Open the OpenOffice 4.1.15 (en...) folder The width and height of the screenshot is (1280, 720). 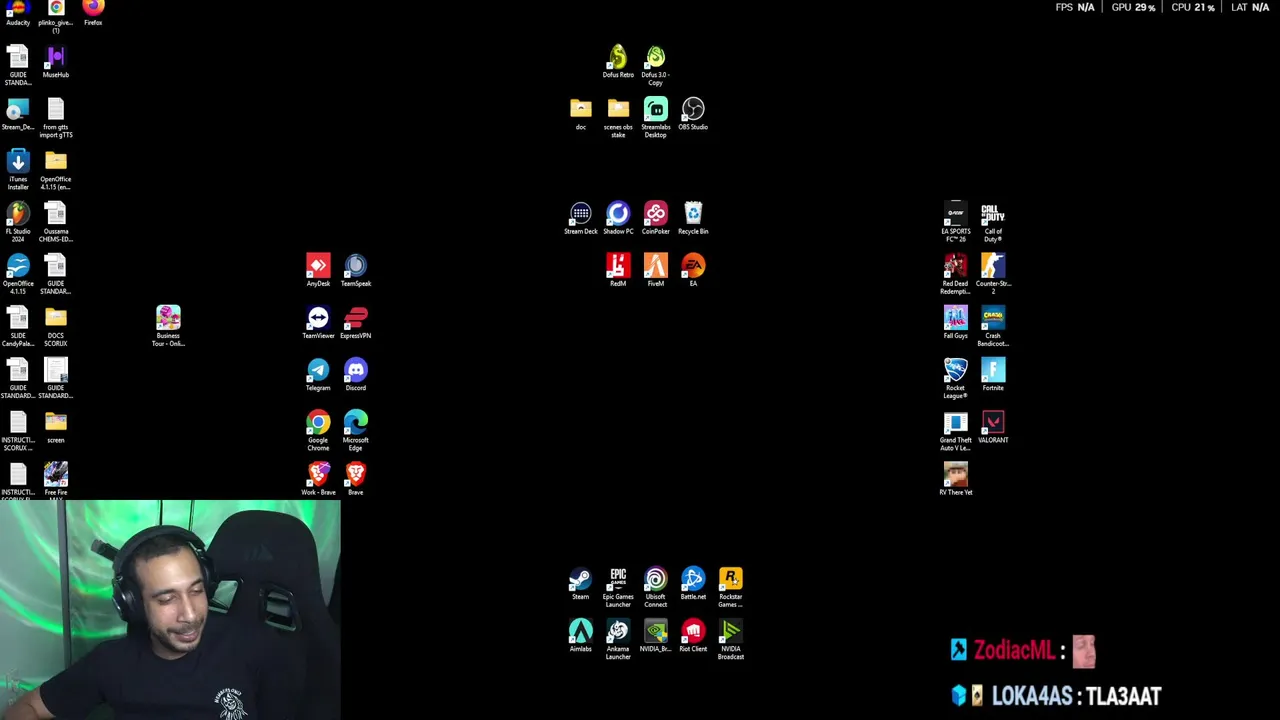[56, 169]
